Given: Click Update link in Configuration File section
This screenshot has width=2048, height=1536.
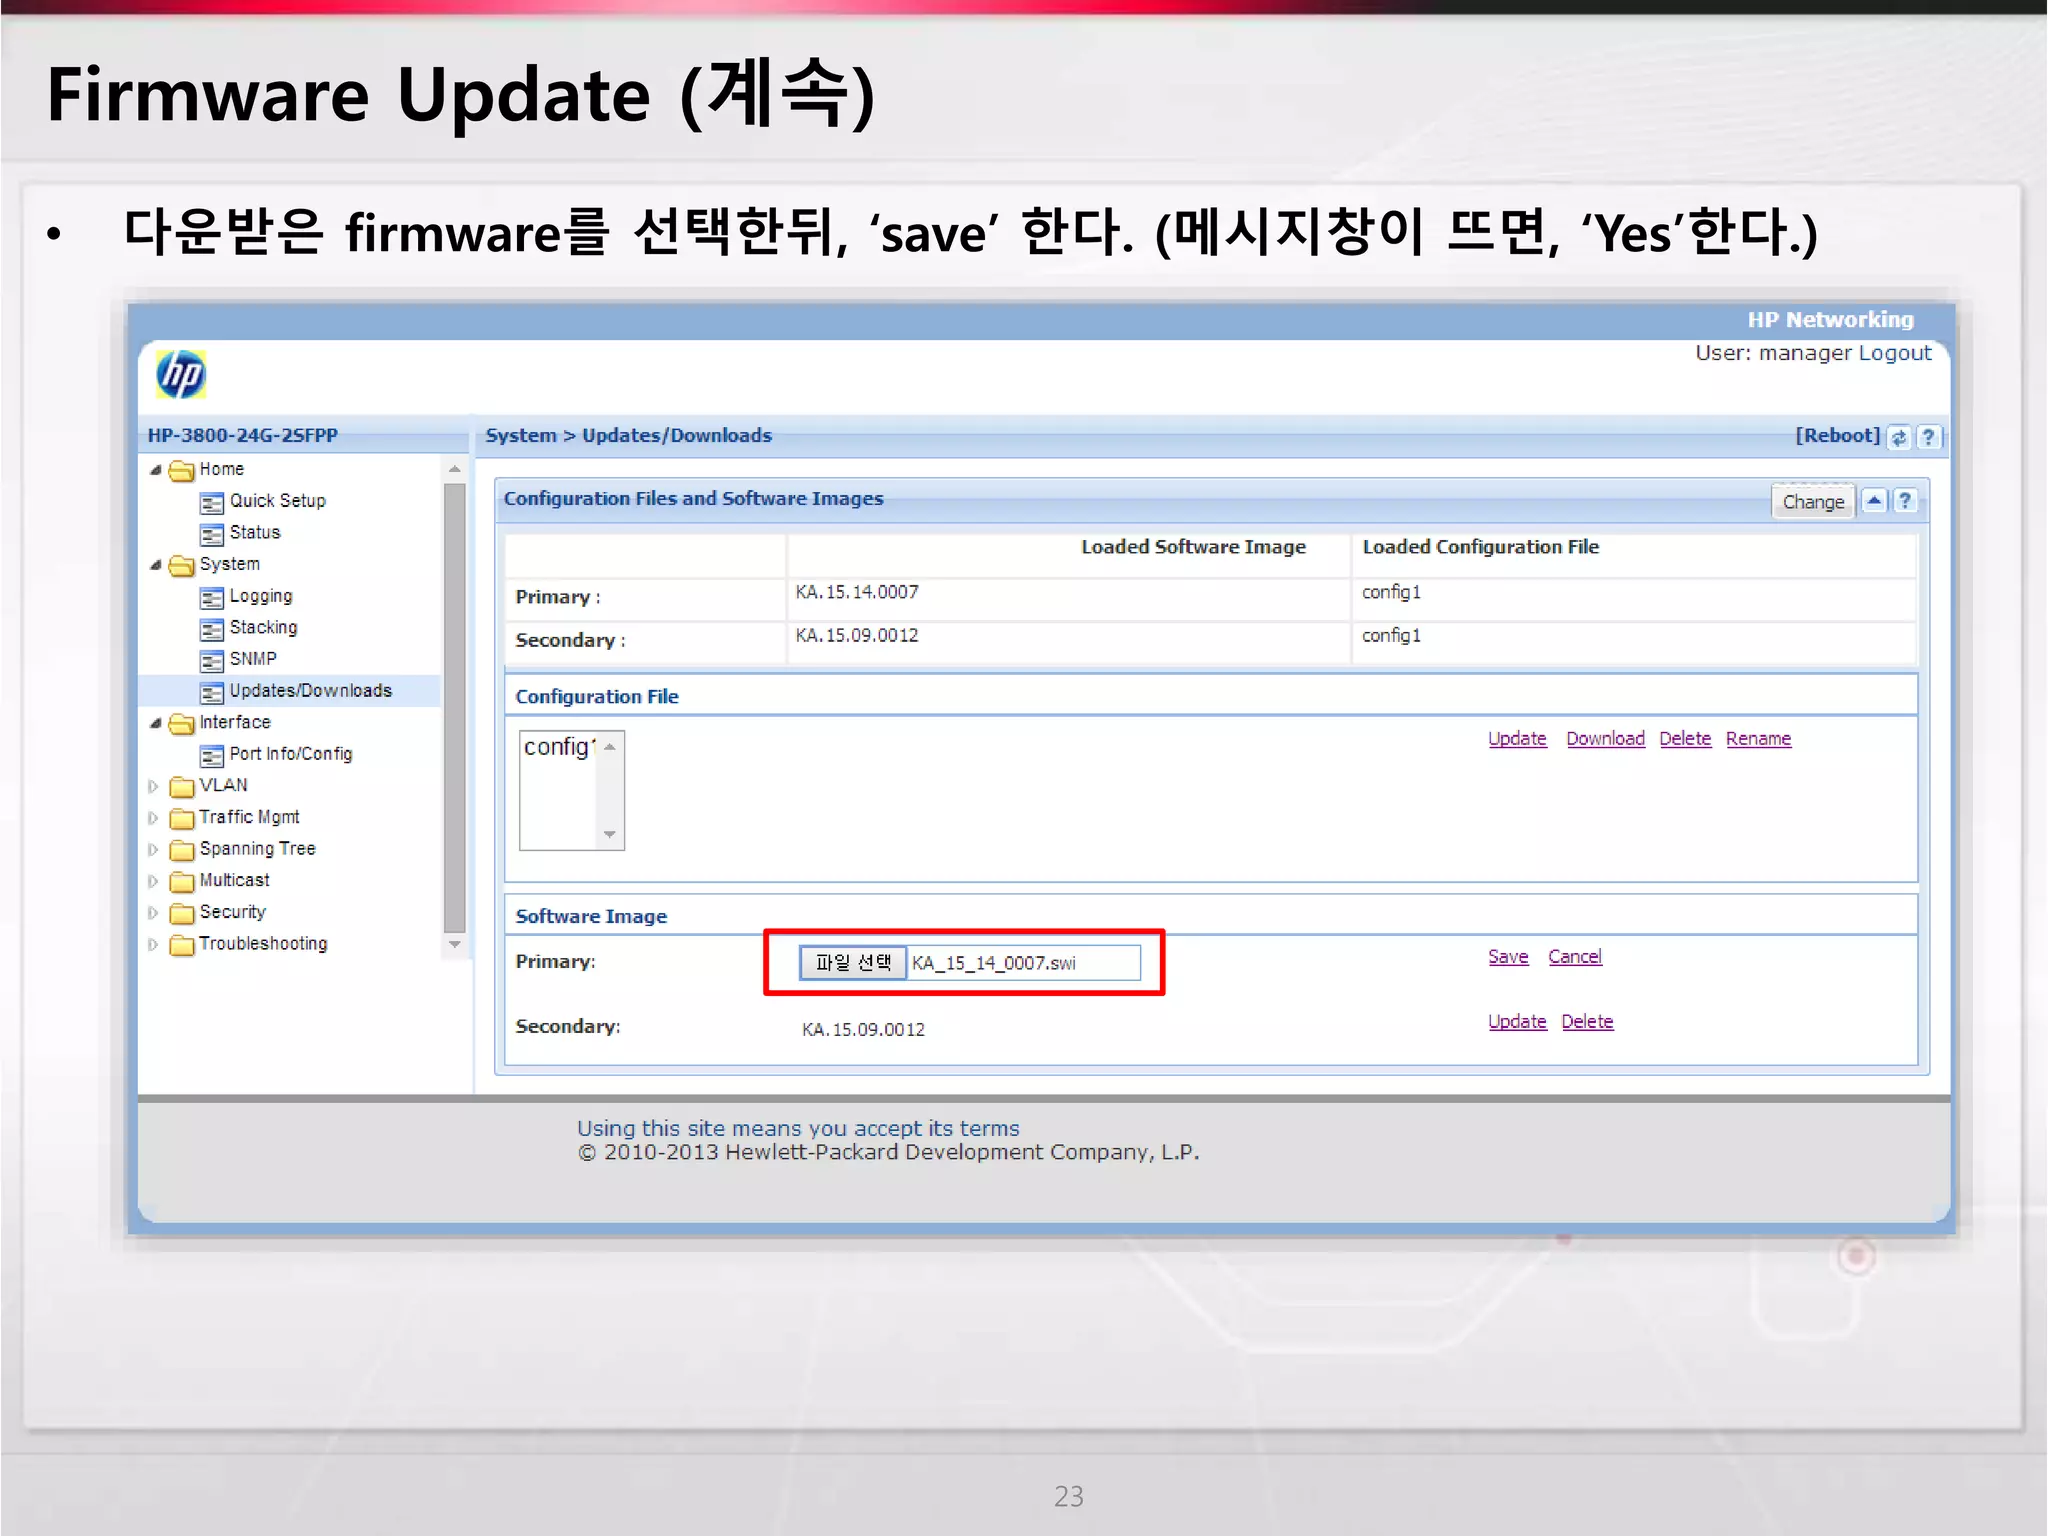Looking at the screenshot, I should click(1517, 739).
